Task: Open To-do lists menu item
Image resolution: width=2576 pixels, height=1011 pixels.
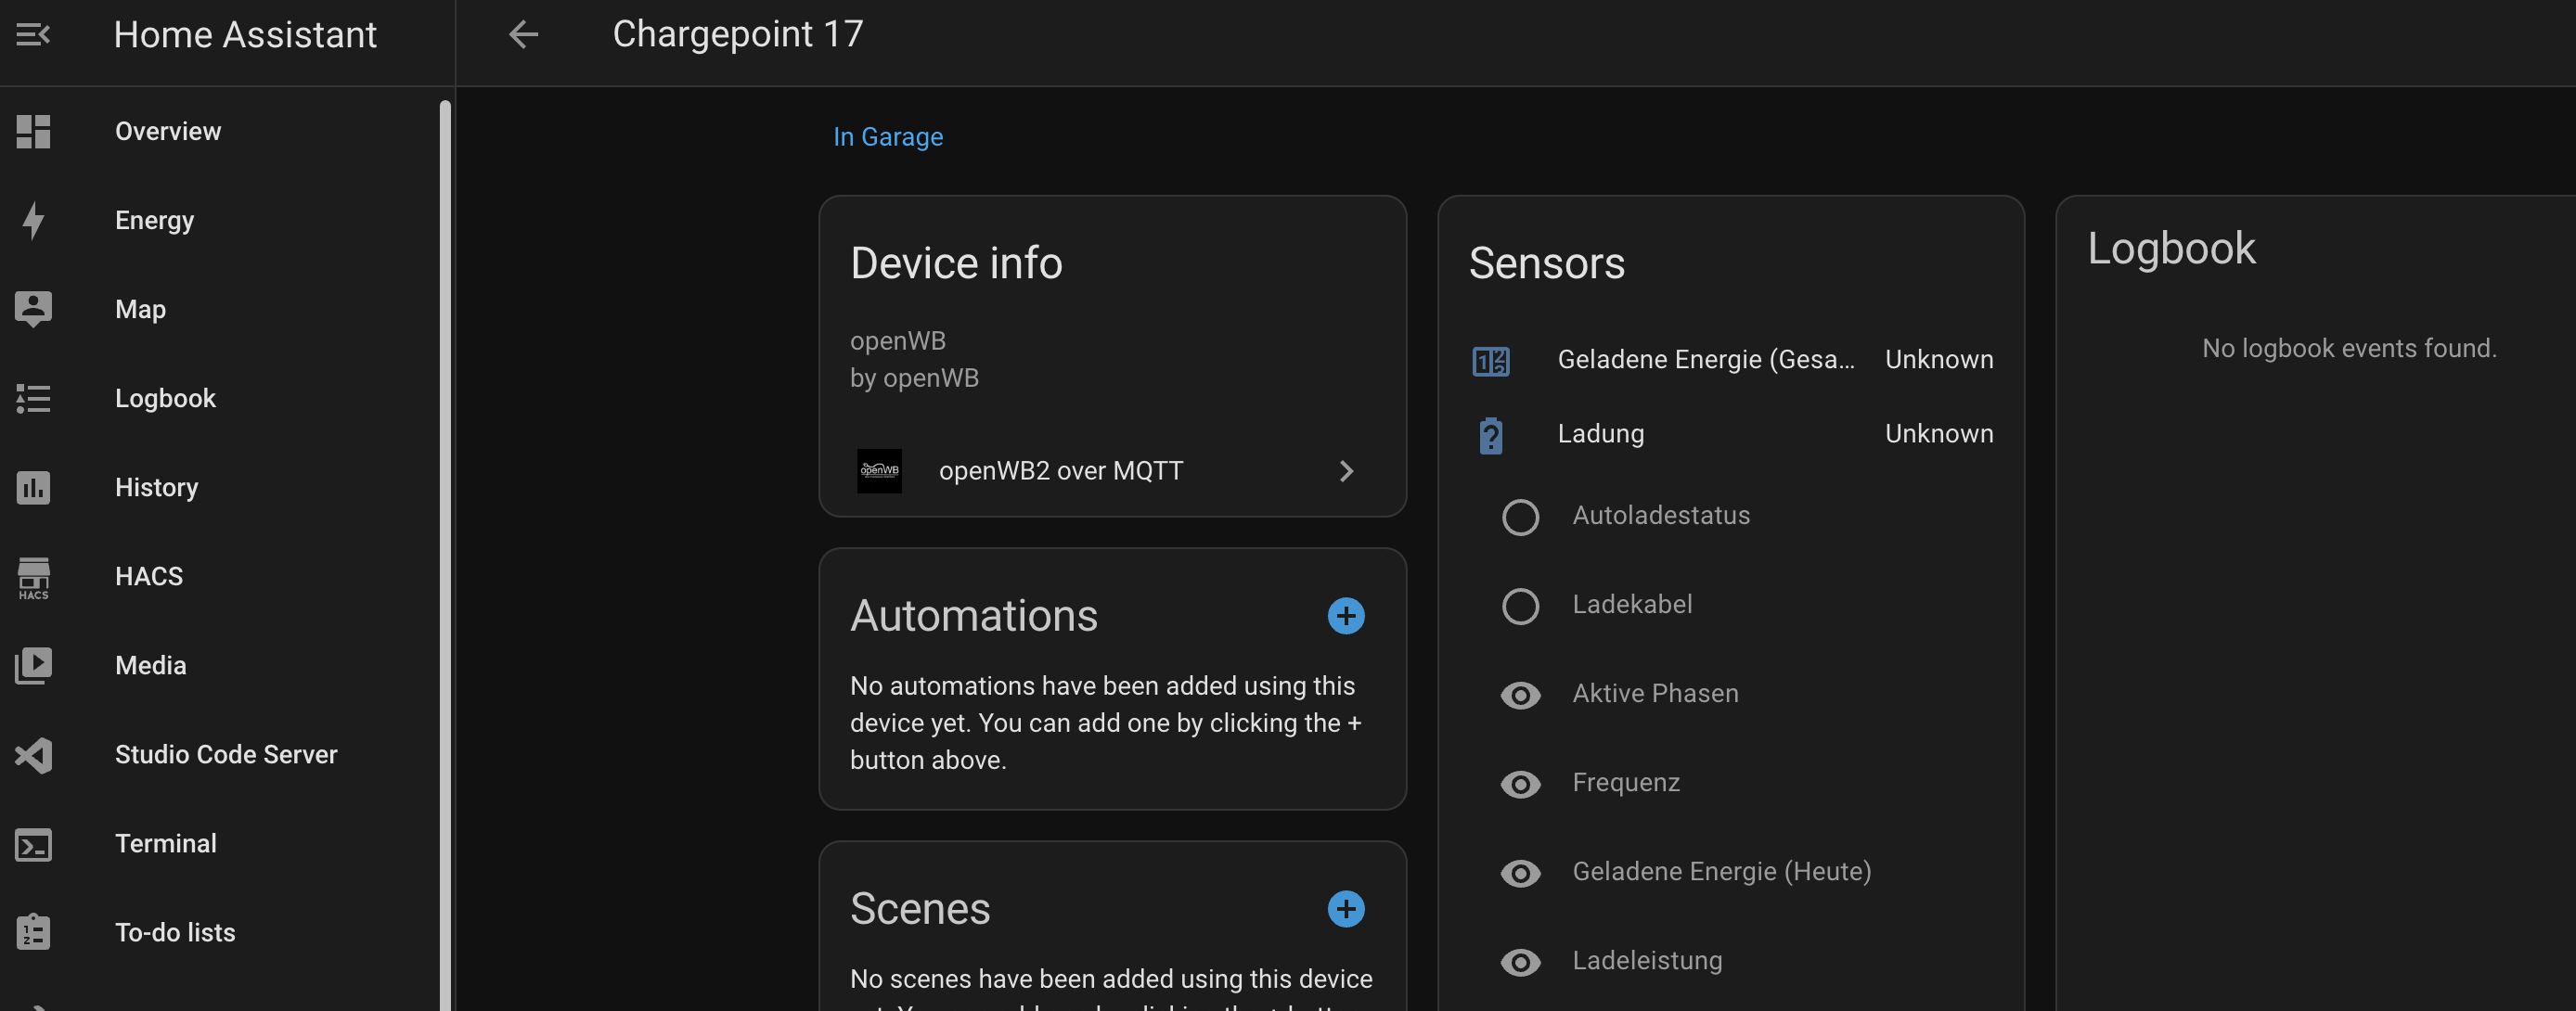Action: (x=175, y=932)
